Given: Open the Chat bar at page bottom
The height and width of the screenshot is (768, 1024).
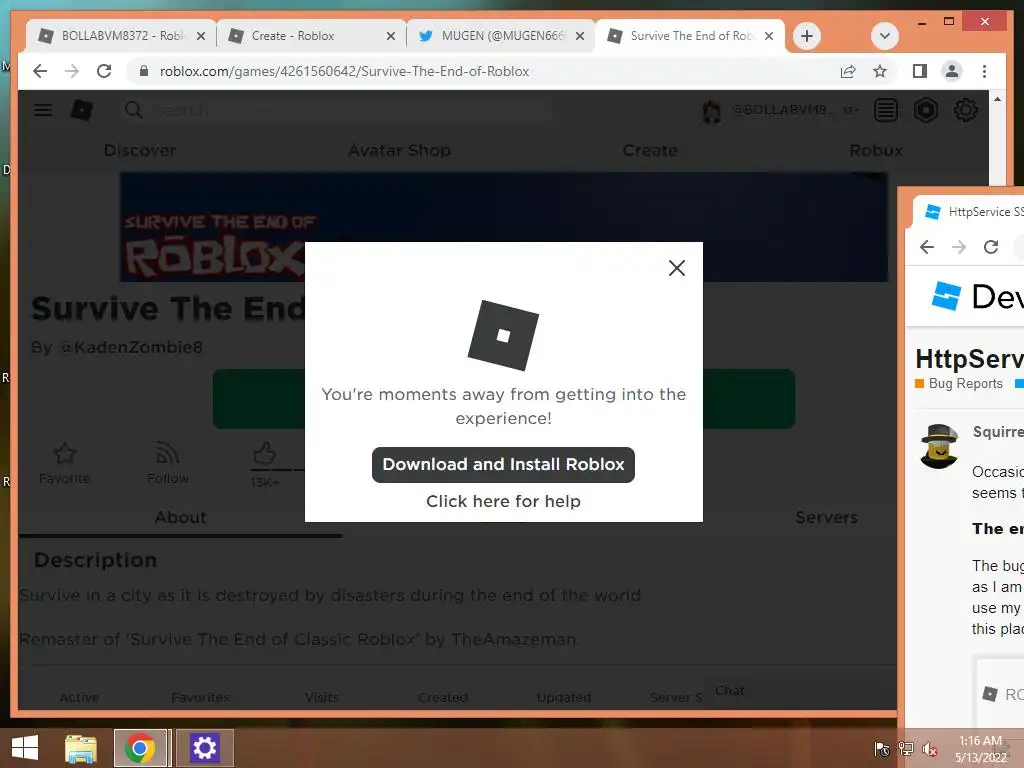Looking at the screenshot, I should tap(800, 691).
